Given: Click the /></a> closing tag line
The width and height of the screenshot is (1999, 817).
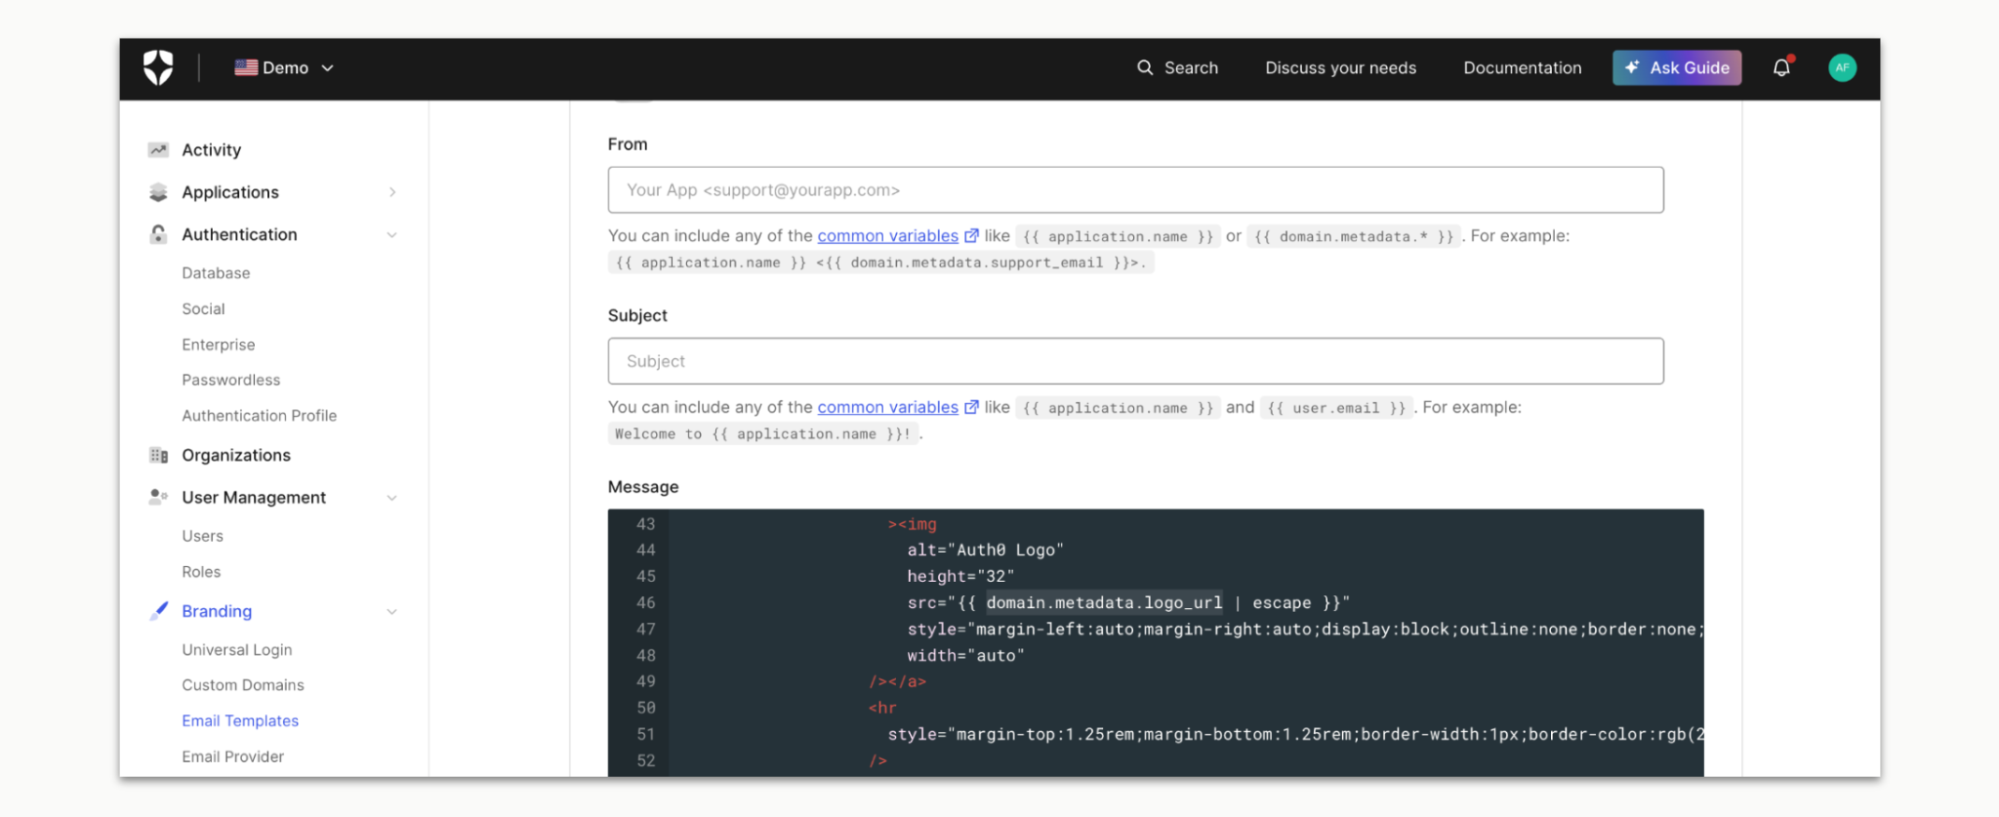Looking at the screenshot, I should (x=897, y=682).
